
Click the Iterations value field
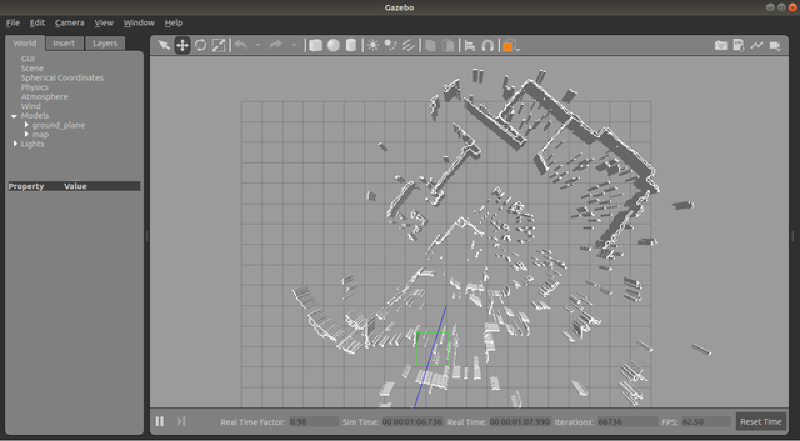[x=628, y=422]
